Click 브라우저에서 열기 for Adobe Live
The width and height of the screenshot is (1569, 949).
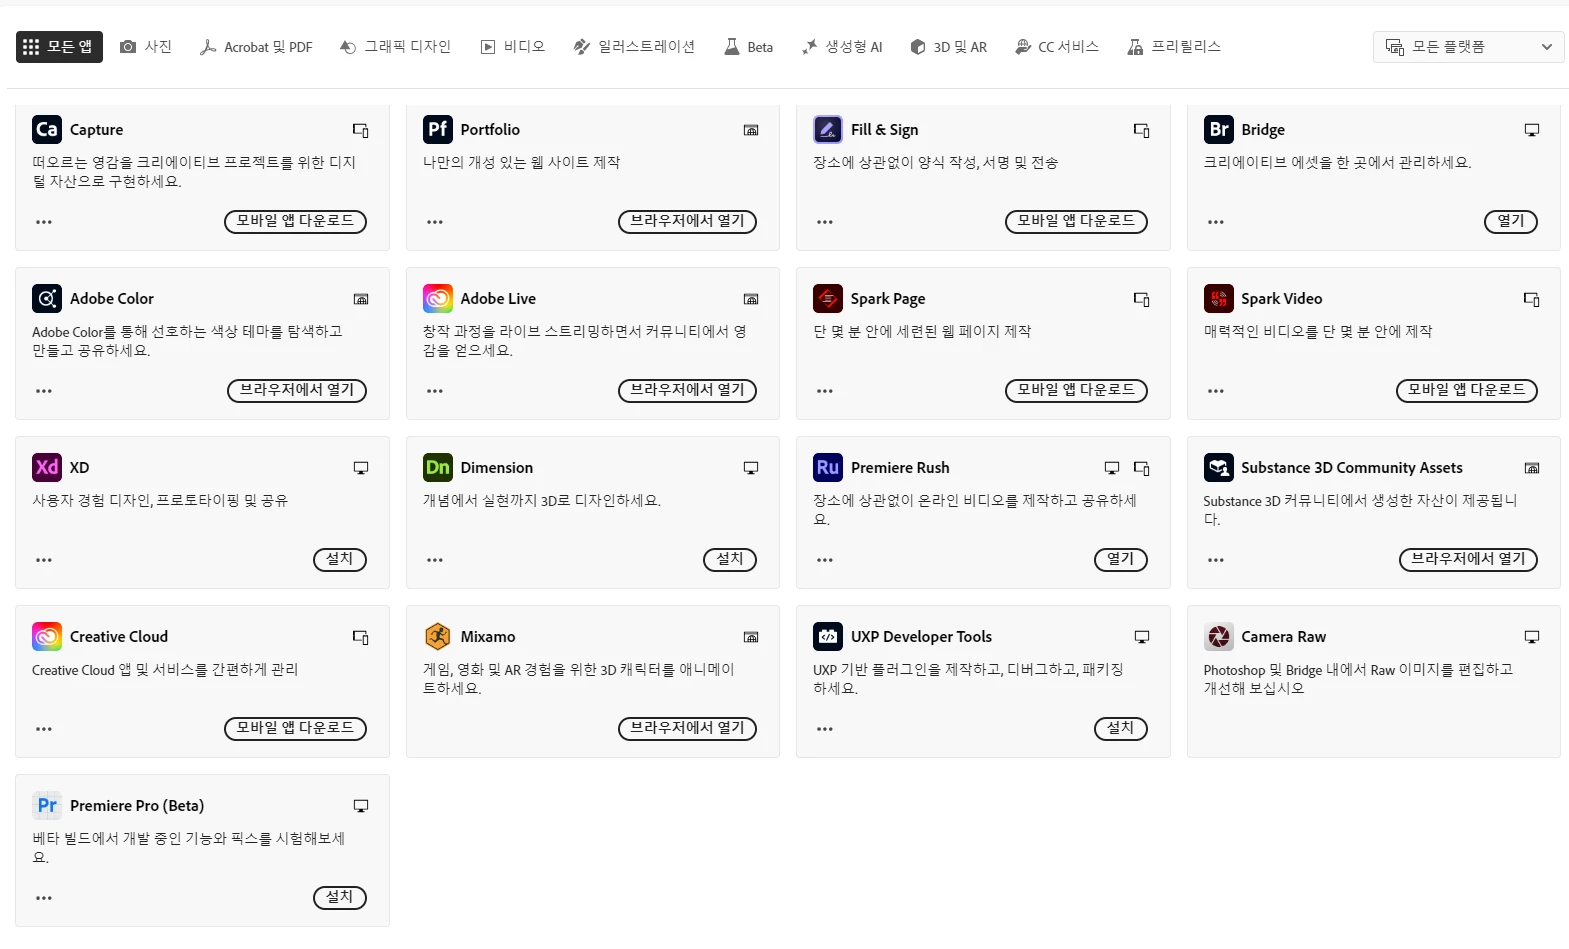pos(687,391)
